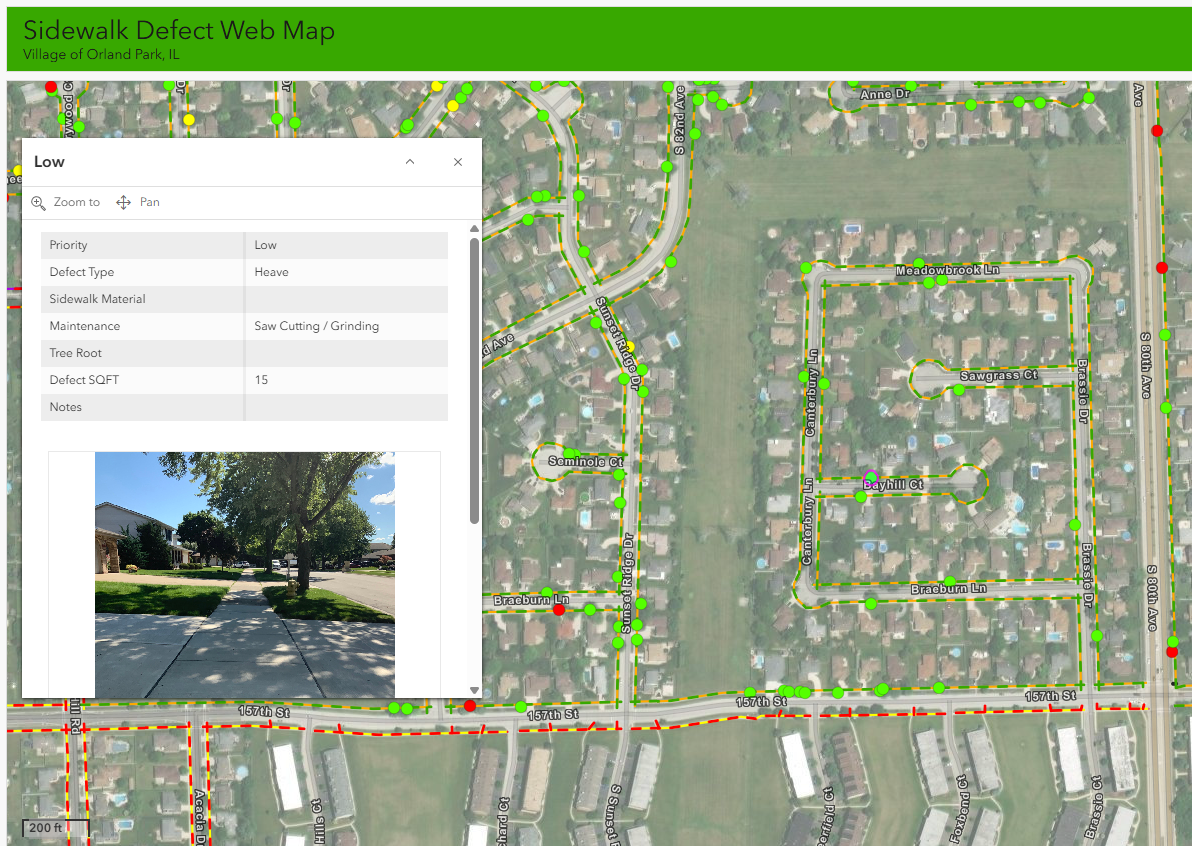
Task: Select the red defect marker on Braeburn Ln
Action: coord(559,610)
